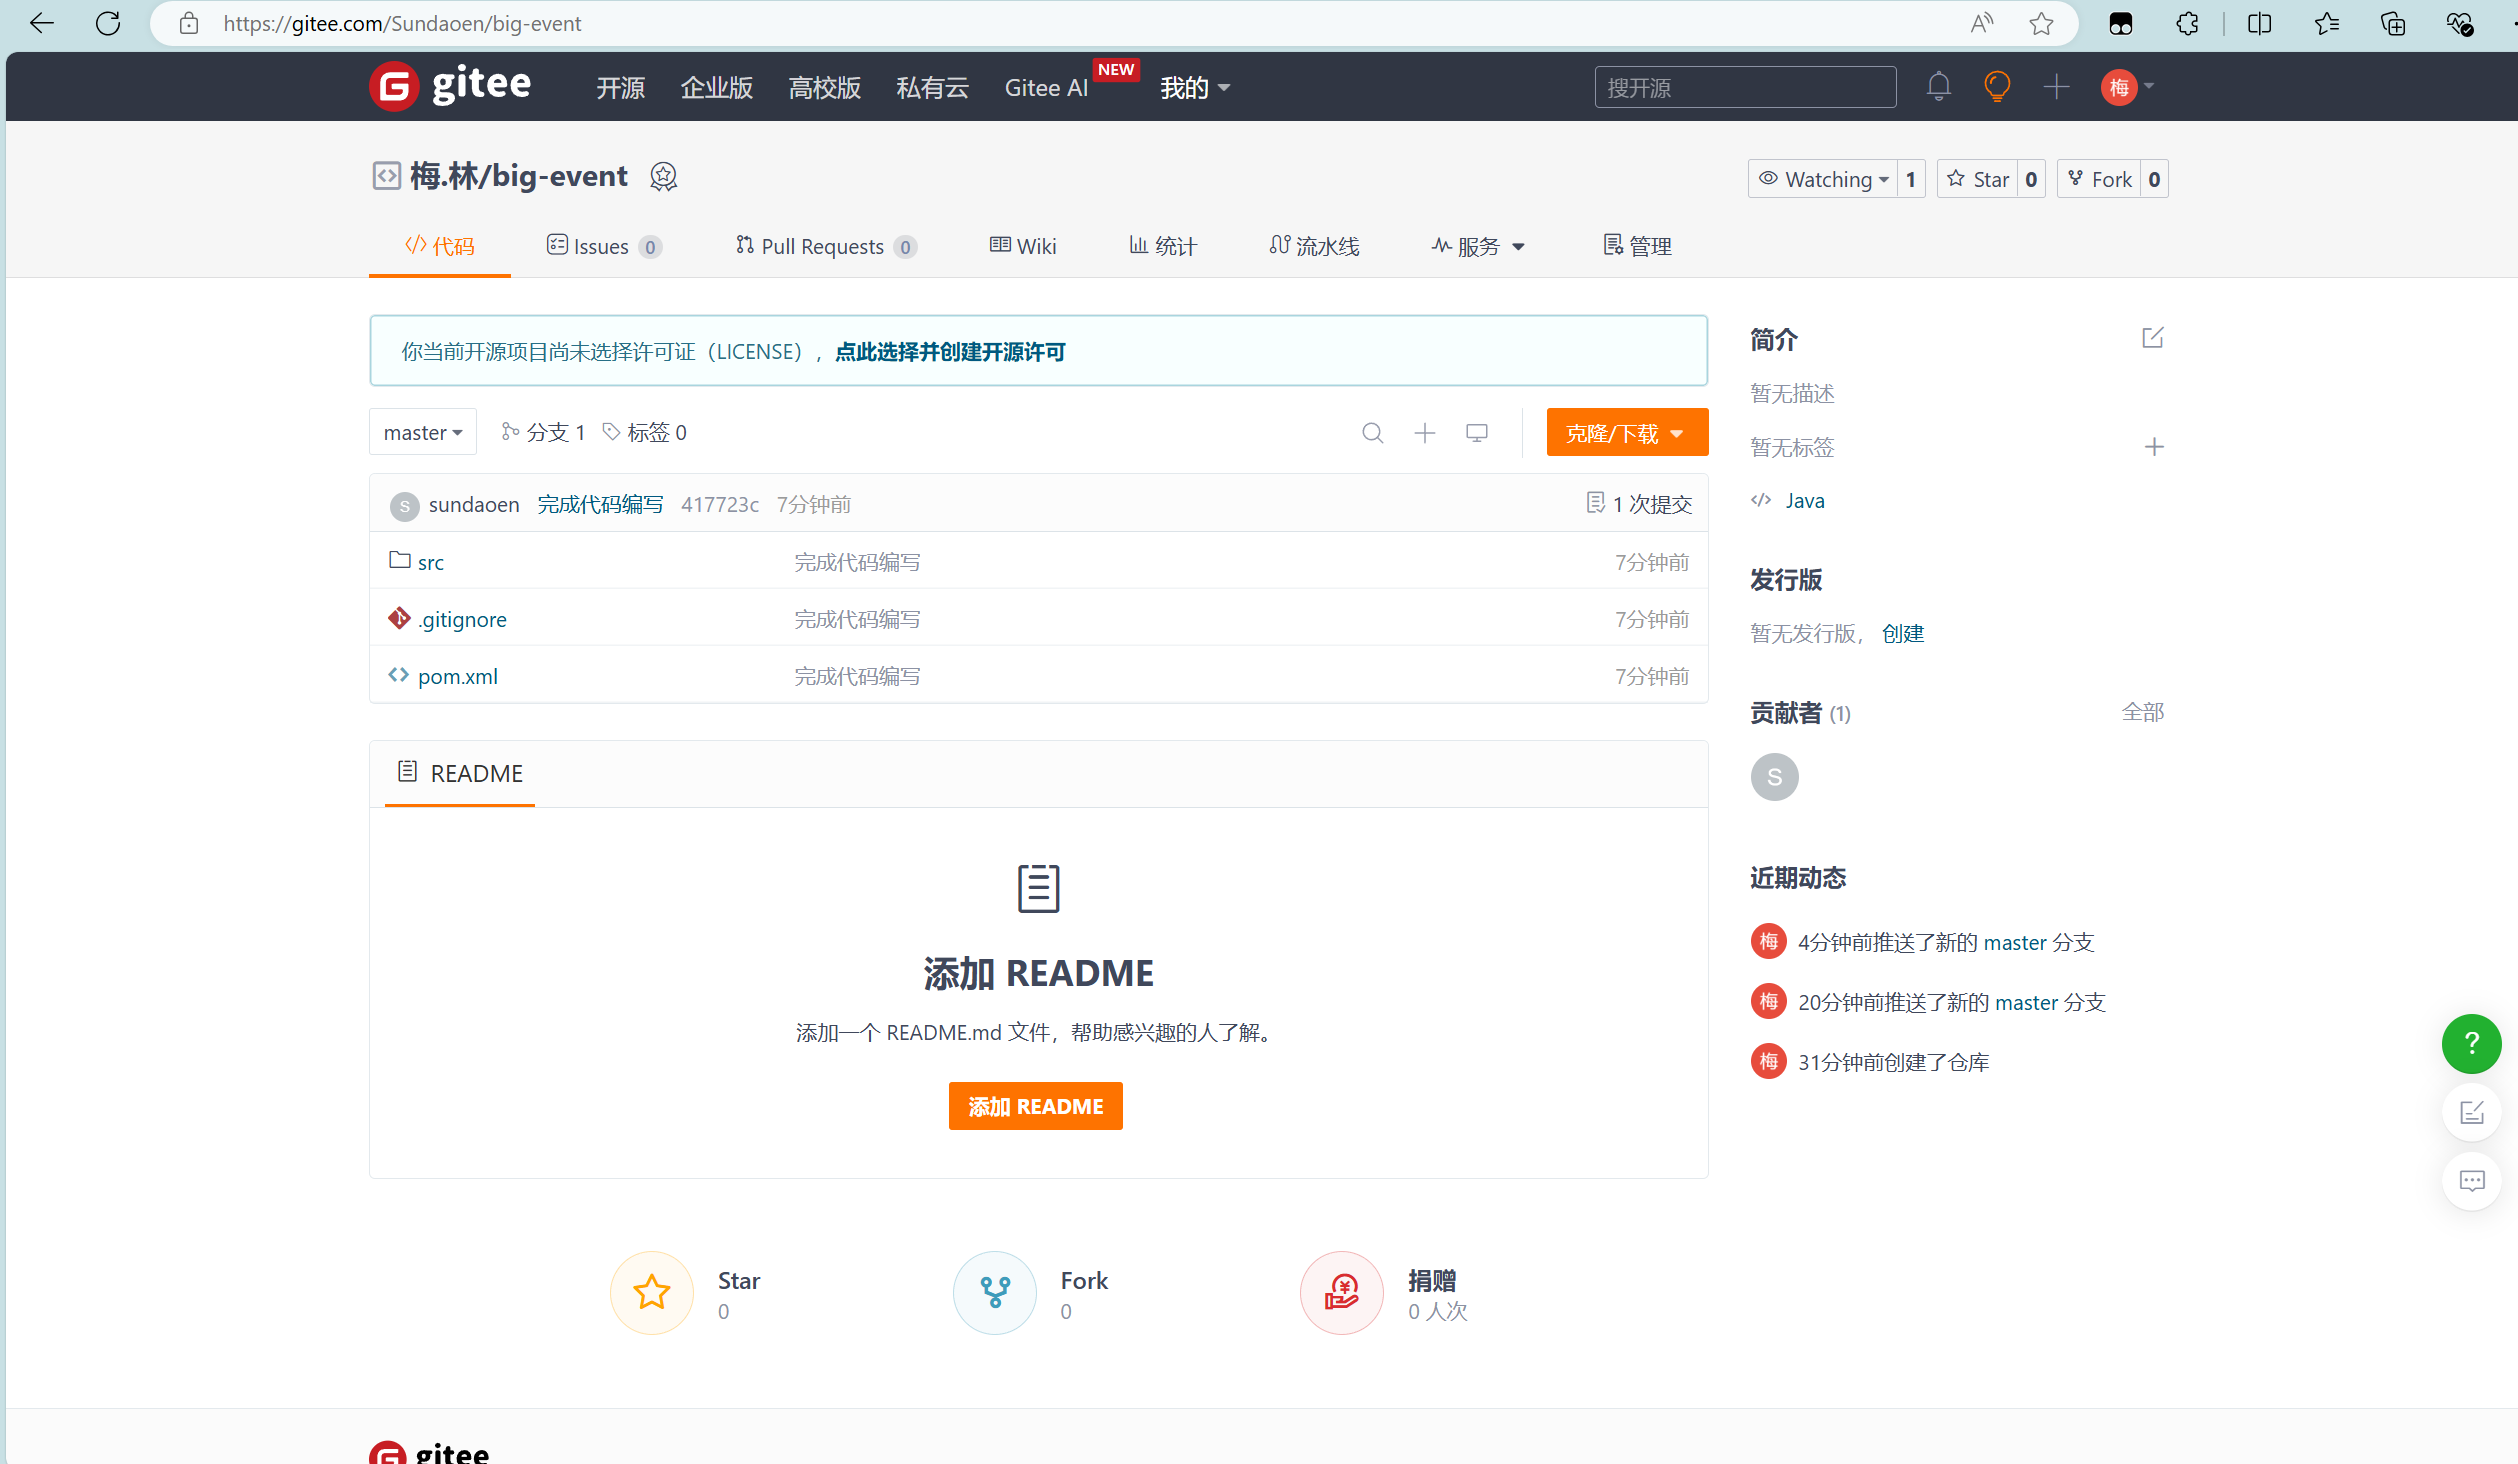This screenshot has height=1464, width=2518.
Task: Open the Web IDE monitor icon
Action: coord(1477,432)
